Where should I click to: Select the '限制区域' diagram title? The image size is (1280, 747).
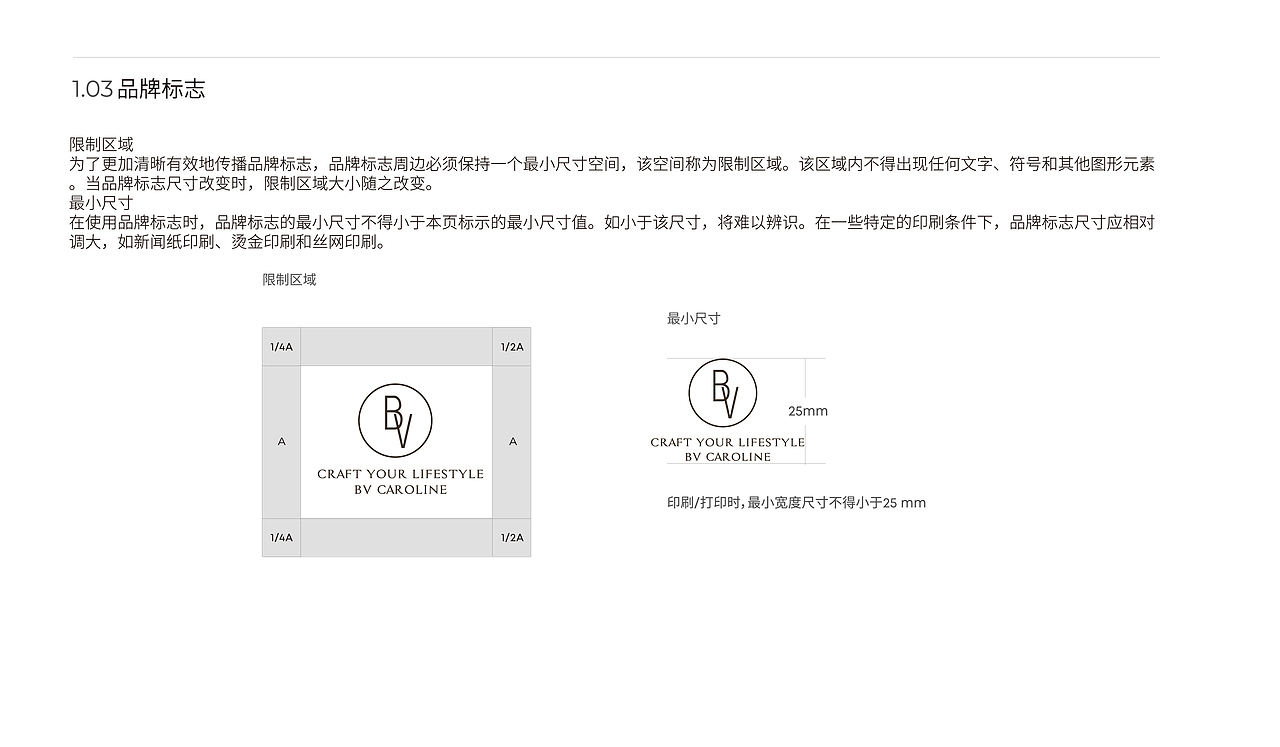(287, 280)
